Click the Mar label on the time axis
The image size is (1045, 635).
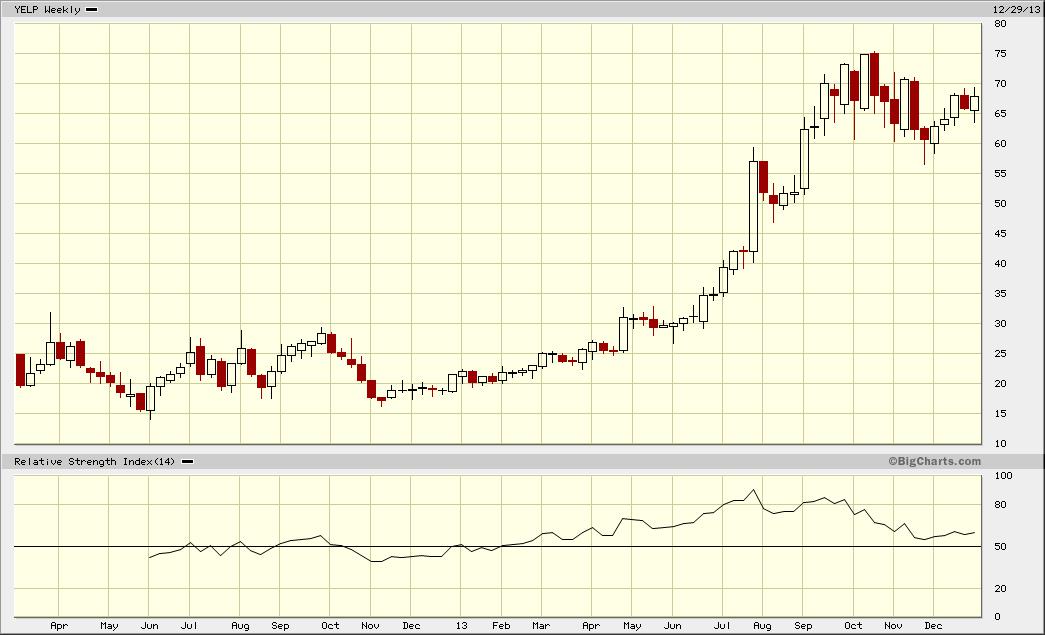541,626
